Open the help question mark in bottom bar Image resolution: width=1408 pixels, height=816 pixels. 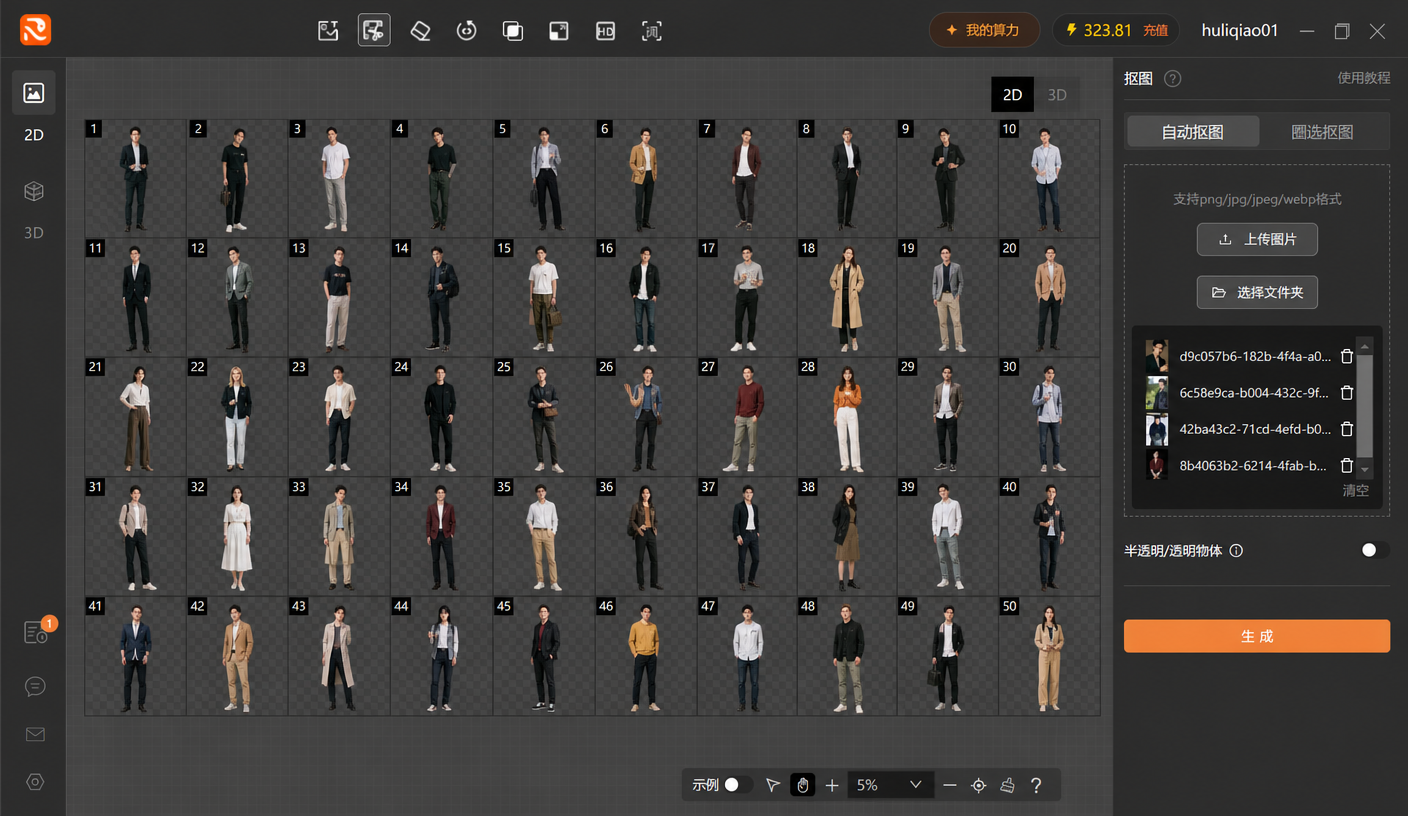click(1036, 785)
